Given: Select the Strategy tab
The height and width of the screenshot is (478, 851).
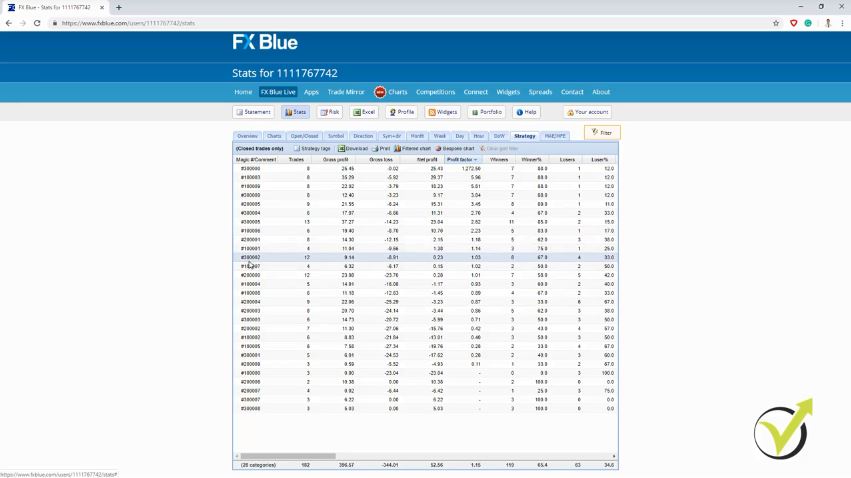Looking at the screenshot, I should tap(525, 136).
